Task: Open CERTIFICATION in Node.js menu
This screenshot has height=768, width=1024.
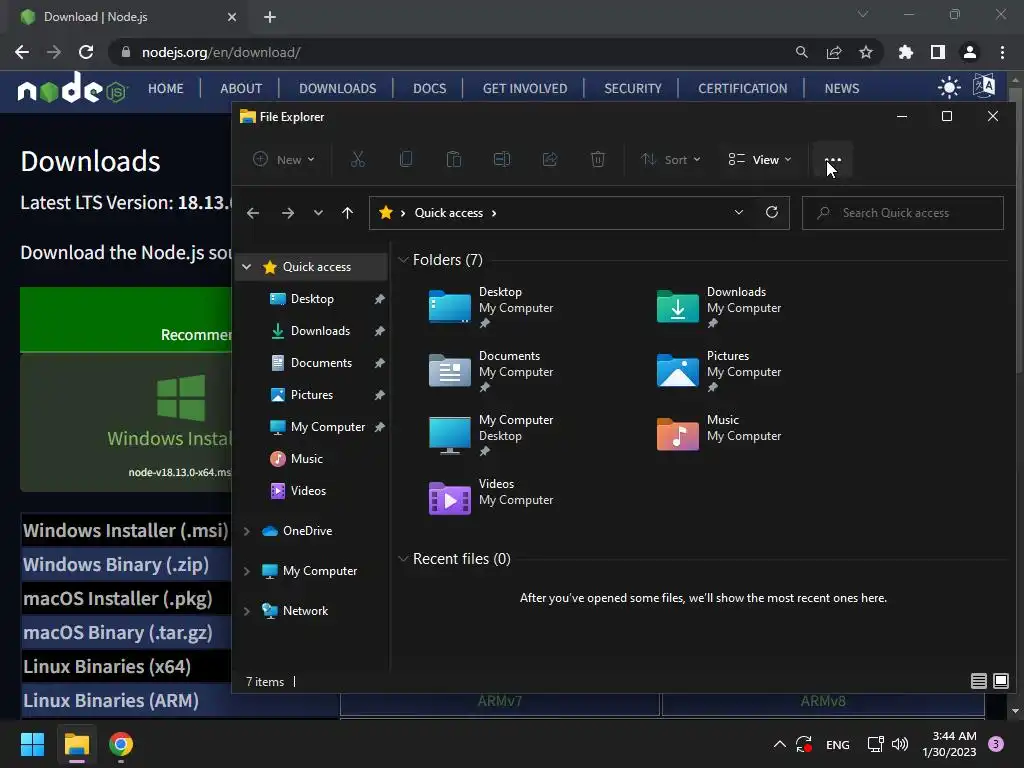Action: click(x=743, y=88)
